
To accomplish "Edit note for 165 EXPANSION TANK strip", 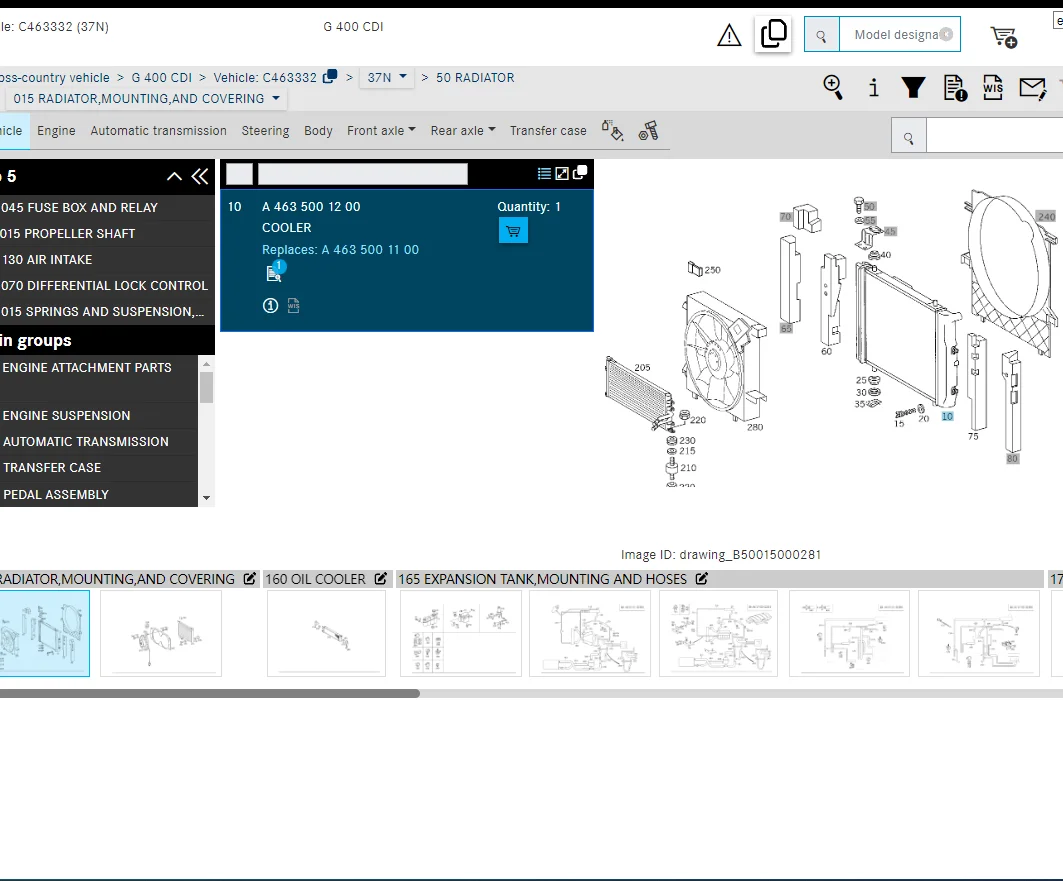I will click(702, 579).
